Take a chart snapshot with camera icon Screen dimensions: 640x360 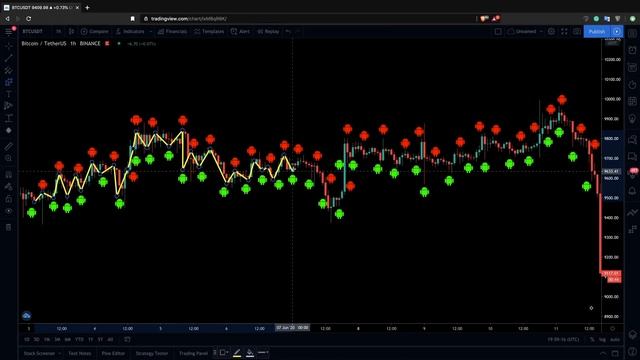coord(577,31)
